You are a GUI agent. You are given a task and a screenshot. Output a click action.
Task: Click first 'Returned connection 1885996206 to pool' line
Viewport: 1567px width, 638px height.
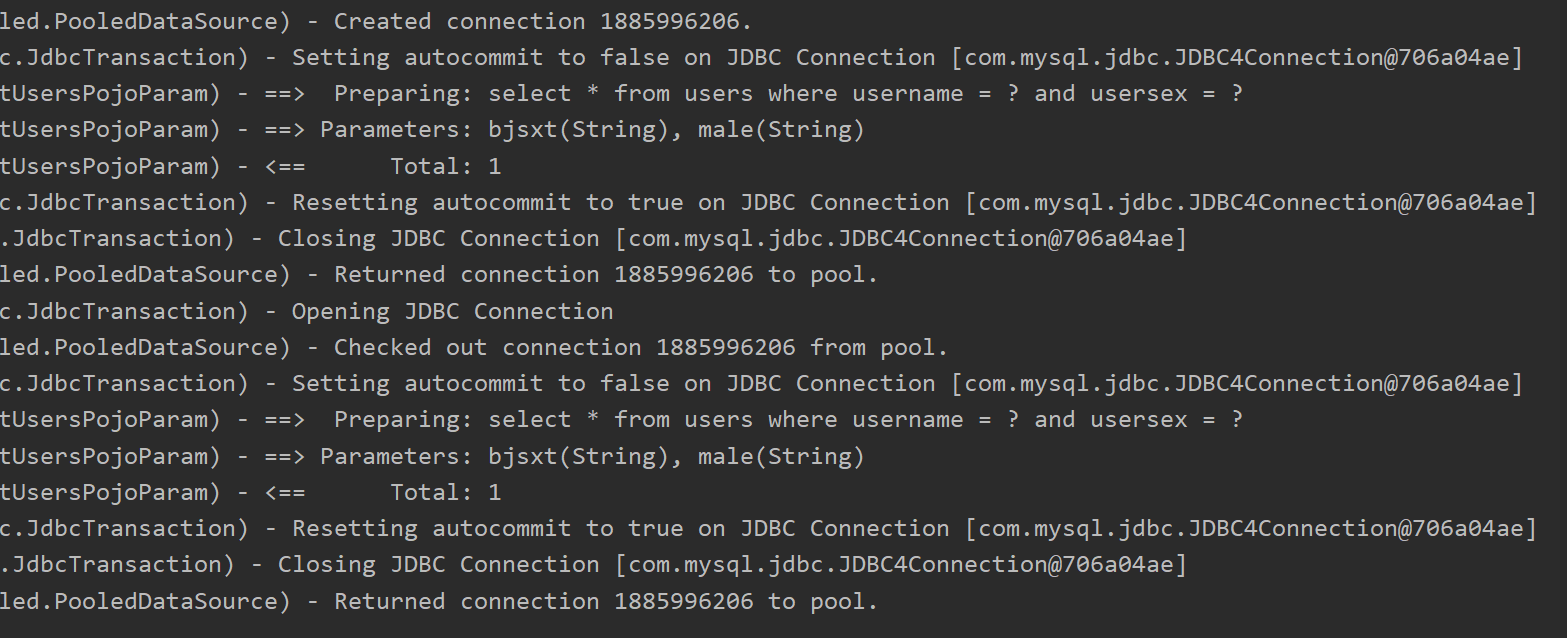(439, 274)
